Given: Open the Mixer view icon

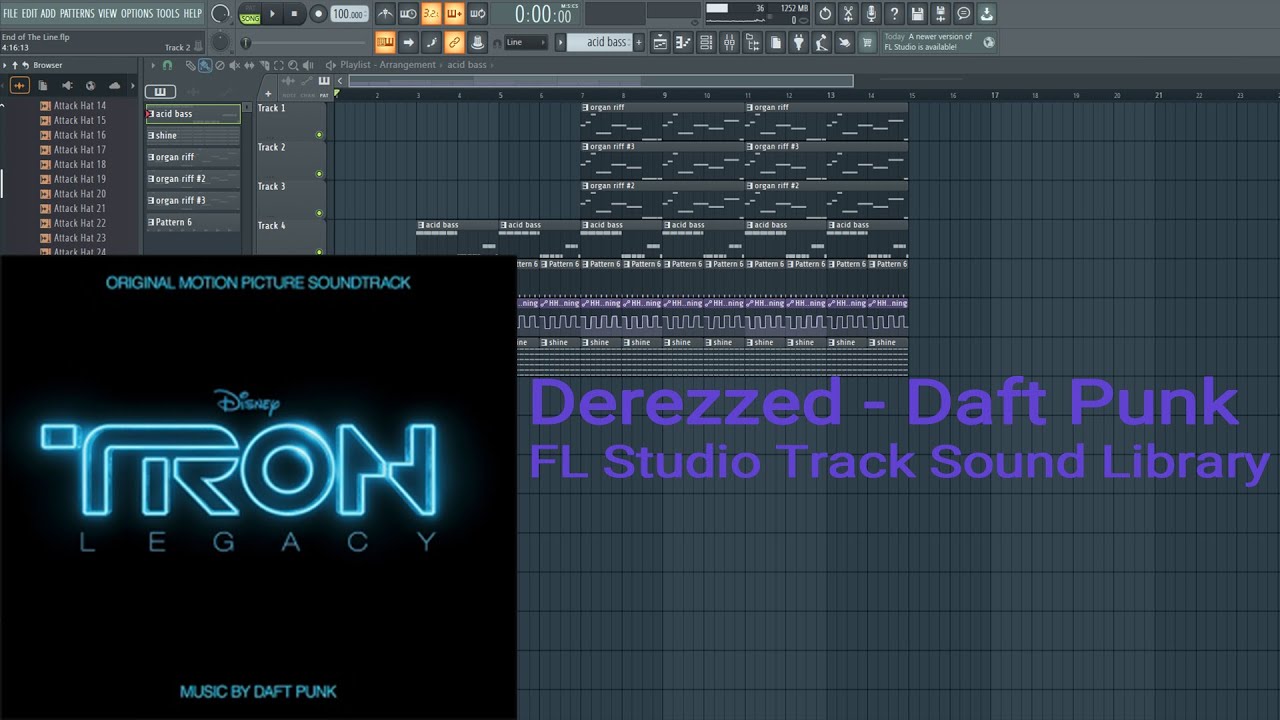Looking at the screenshot, I should tap(729, 42).
